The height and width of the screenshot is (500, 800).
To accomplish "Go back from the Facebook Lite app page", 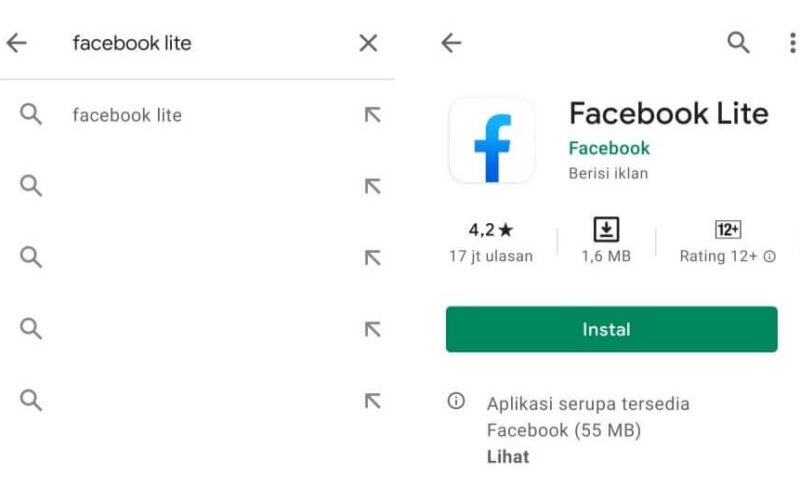I will (x=451, y=43).
